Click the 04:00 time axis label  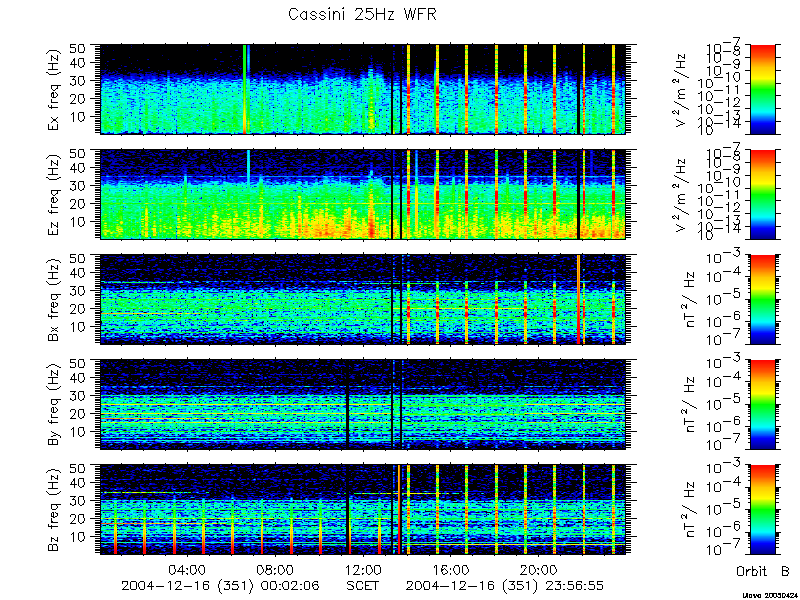click(x=188, y=569)
